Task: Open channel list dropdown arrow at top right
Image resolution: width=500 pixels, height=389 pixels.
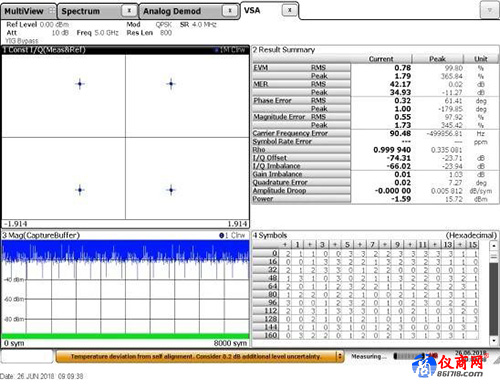Action: coord(489,10)
